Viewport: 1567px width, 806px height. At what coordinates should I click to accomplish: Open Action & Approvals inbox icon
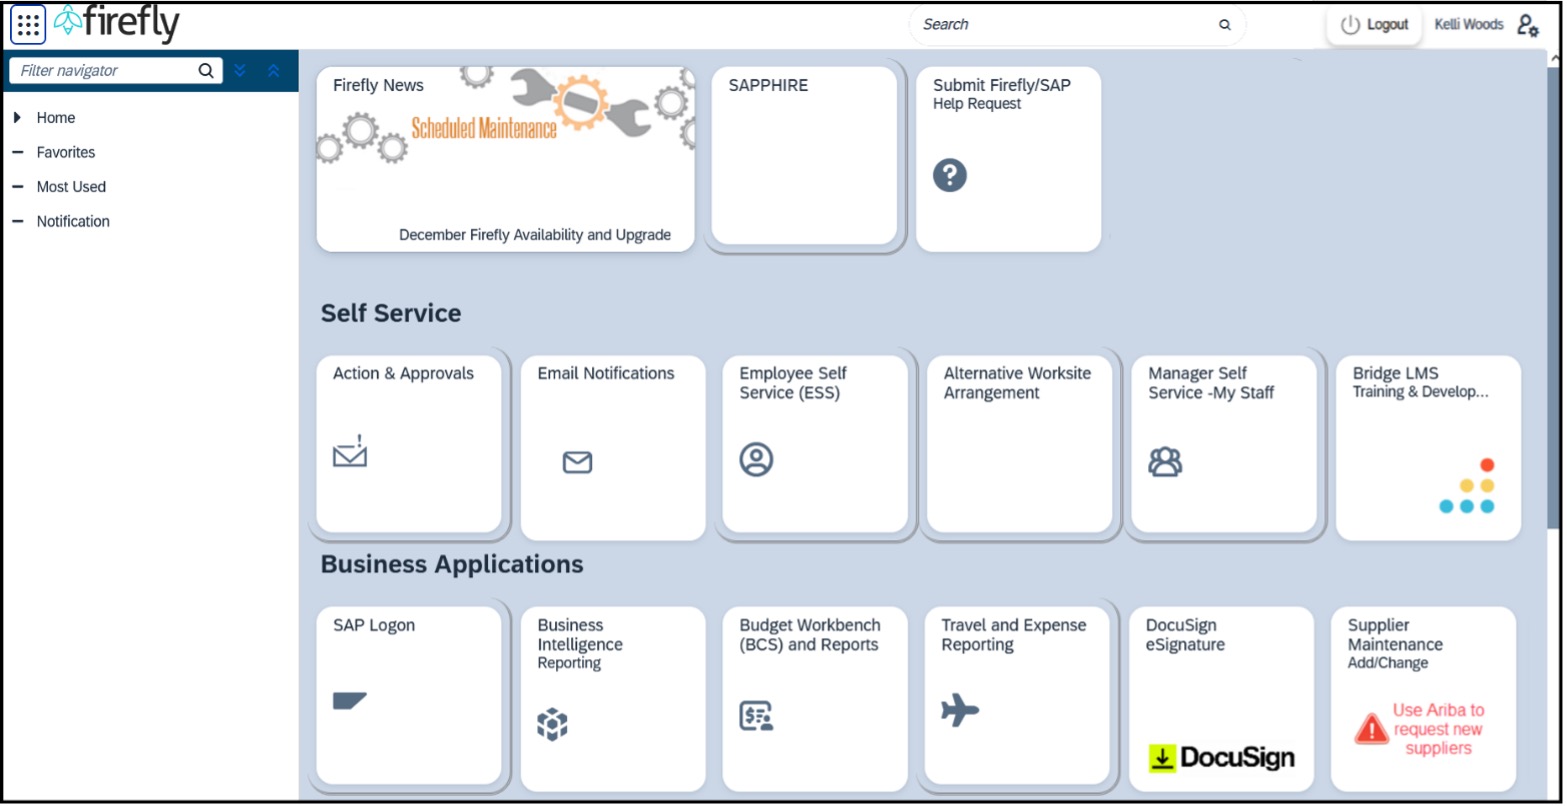[350, 452]
